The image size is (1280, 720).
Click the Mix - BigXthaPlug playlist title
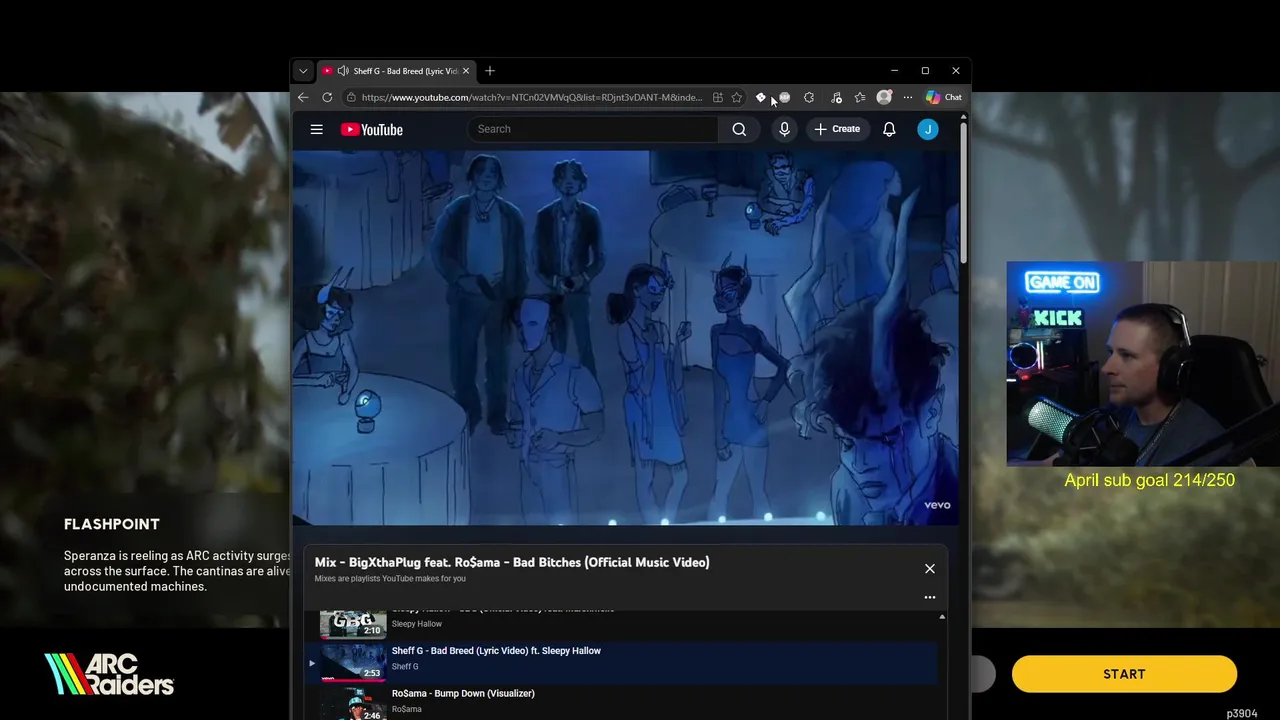(x=512, y=562)
